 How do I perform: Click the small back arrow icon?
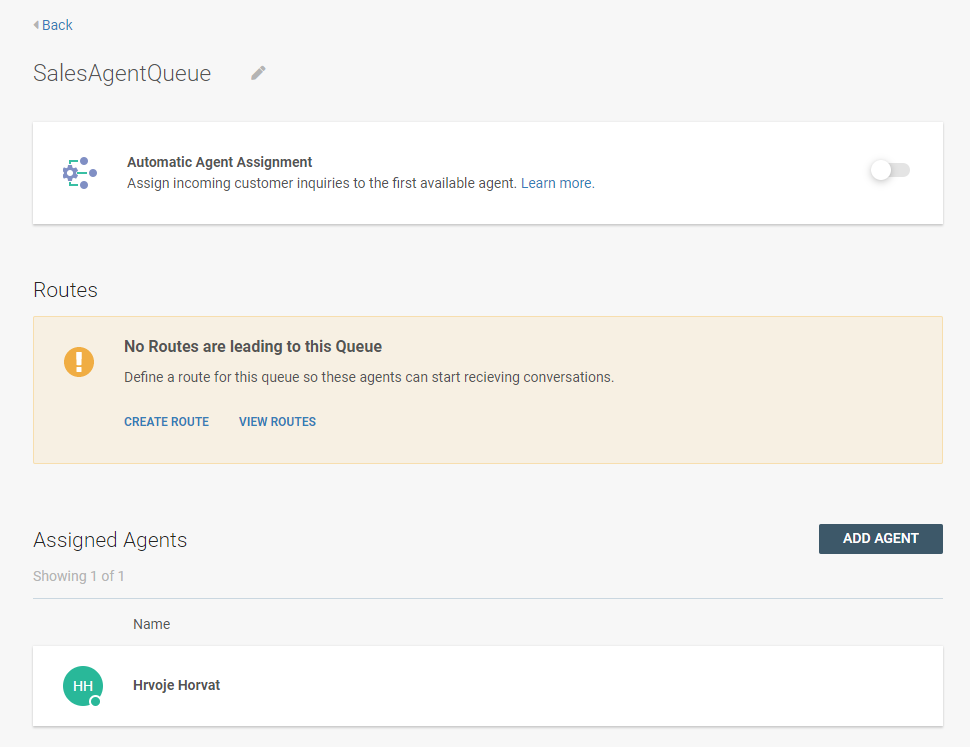click(36, 25)
